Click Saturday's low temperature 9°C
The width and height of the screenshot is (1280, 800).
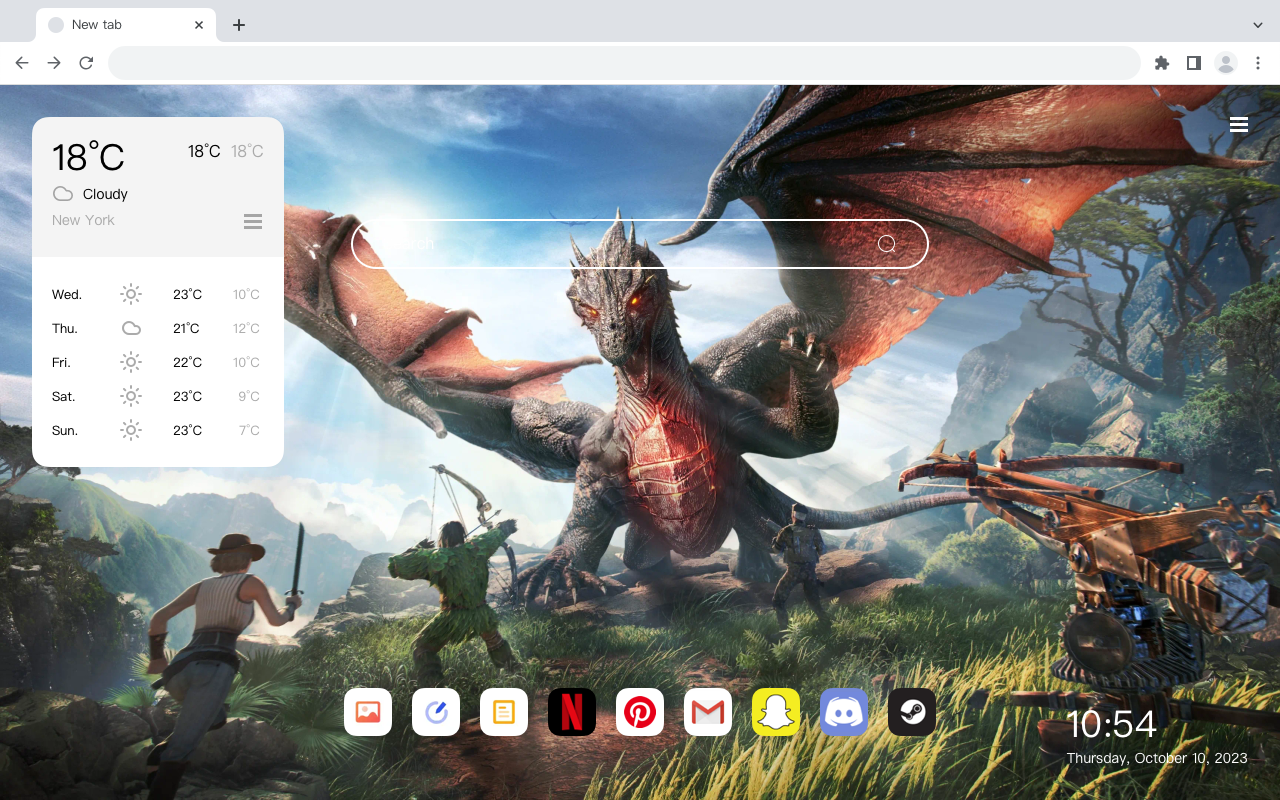click(x=249, y=396)
